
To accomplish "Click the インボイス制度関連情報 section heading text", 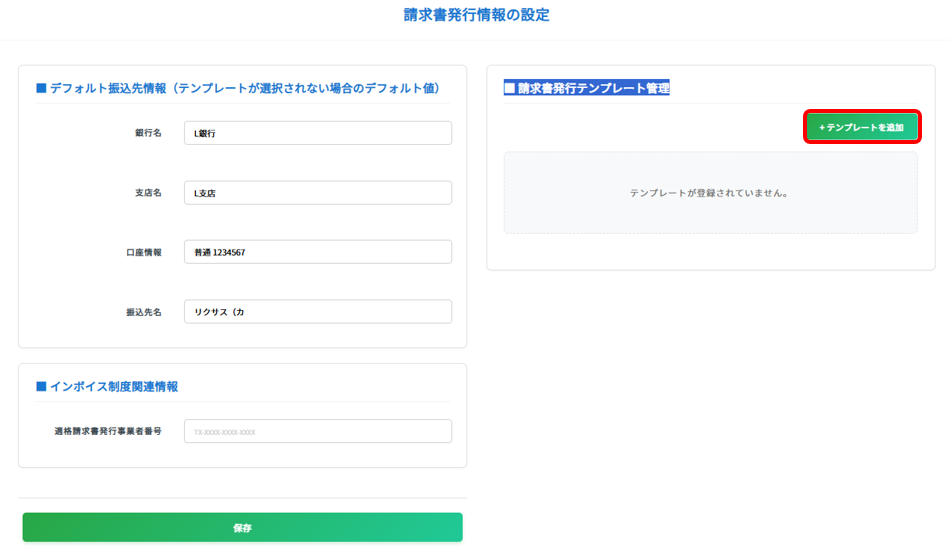I will (x=114, y=386).
